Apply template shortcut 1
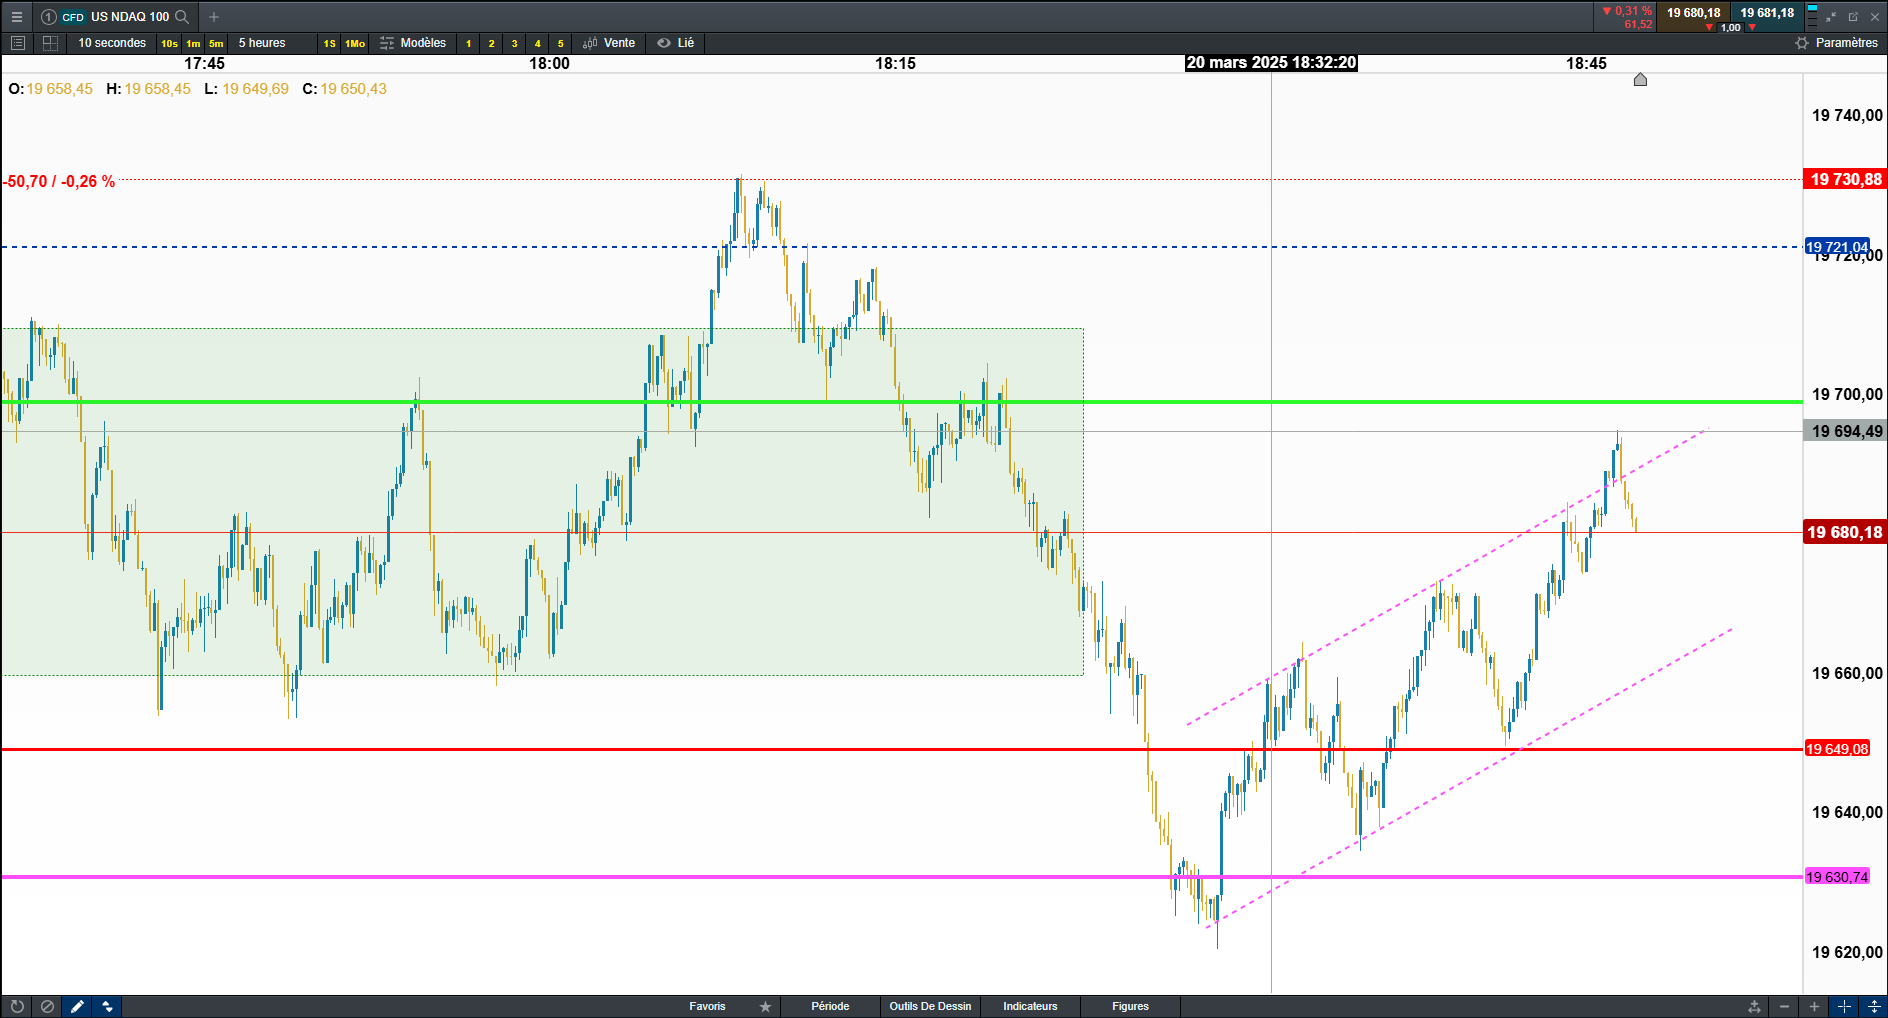Image resolution: width=1888 pixels, height=1018 pixels. pyautogui.click(x=468, y=43)
